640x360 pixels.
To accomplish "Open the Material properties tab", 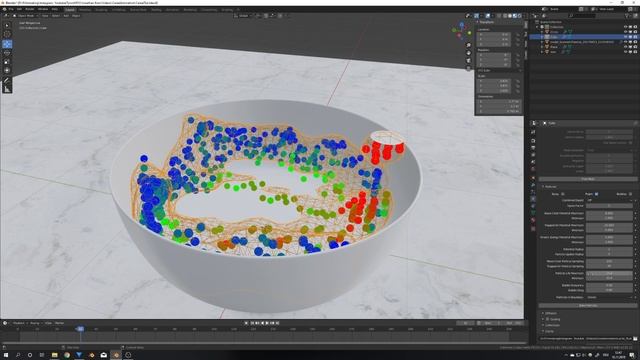I will pos(533,220).
